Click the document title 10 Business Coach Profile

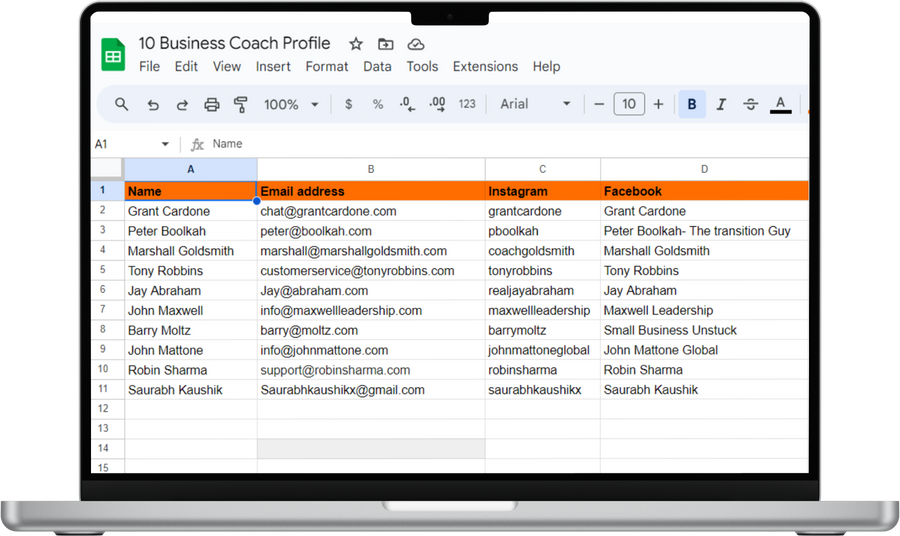pos(234,43)
